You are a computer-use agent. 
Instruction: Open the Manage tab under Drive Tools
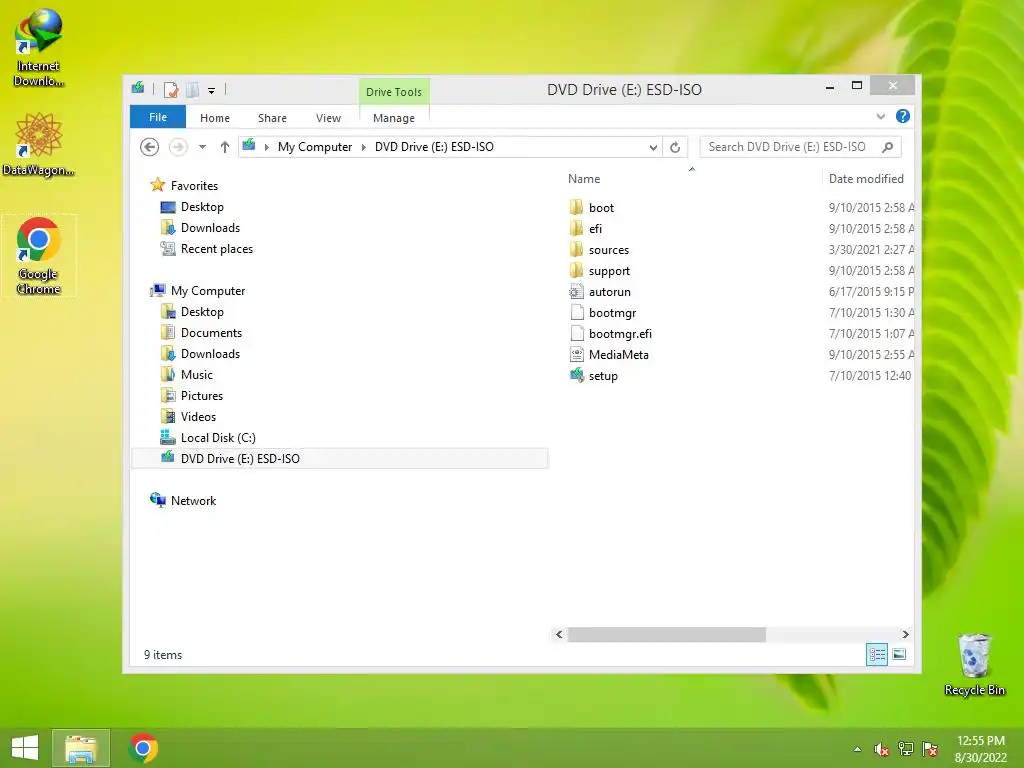pos(394,118)
